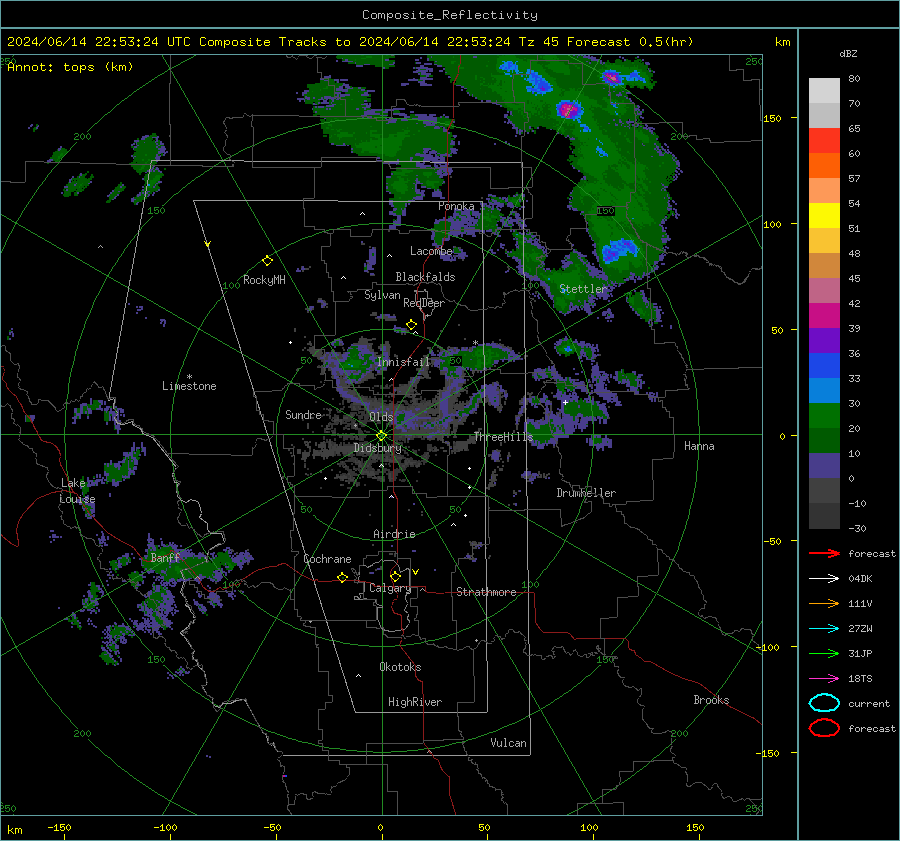This screenshot has width=900, height=841.
Task: Click the yellow diamond marker below Cochrane
Action: pyautogui.click(x=343, y=577)
